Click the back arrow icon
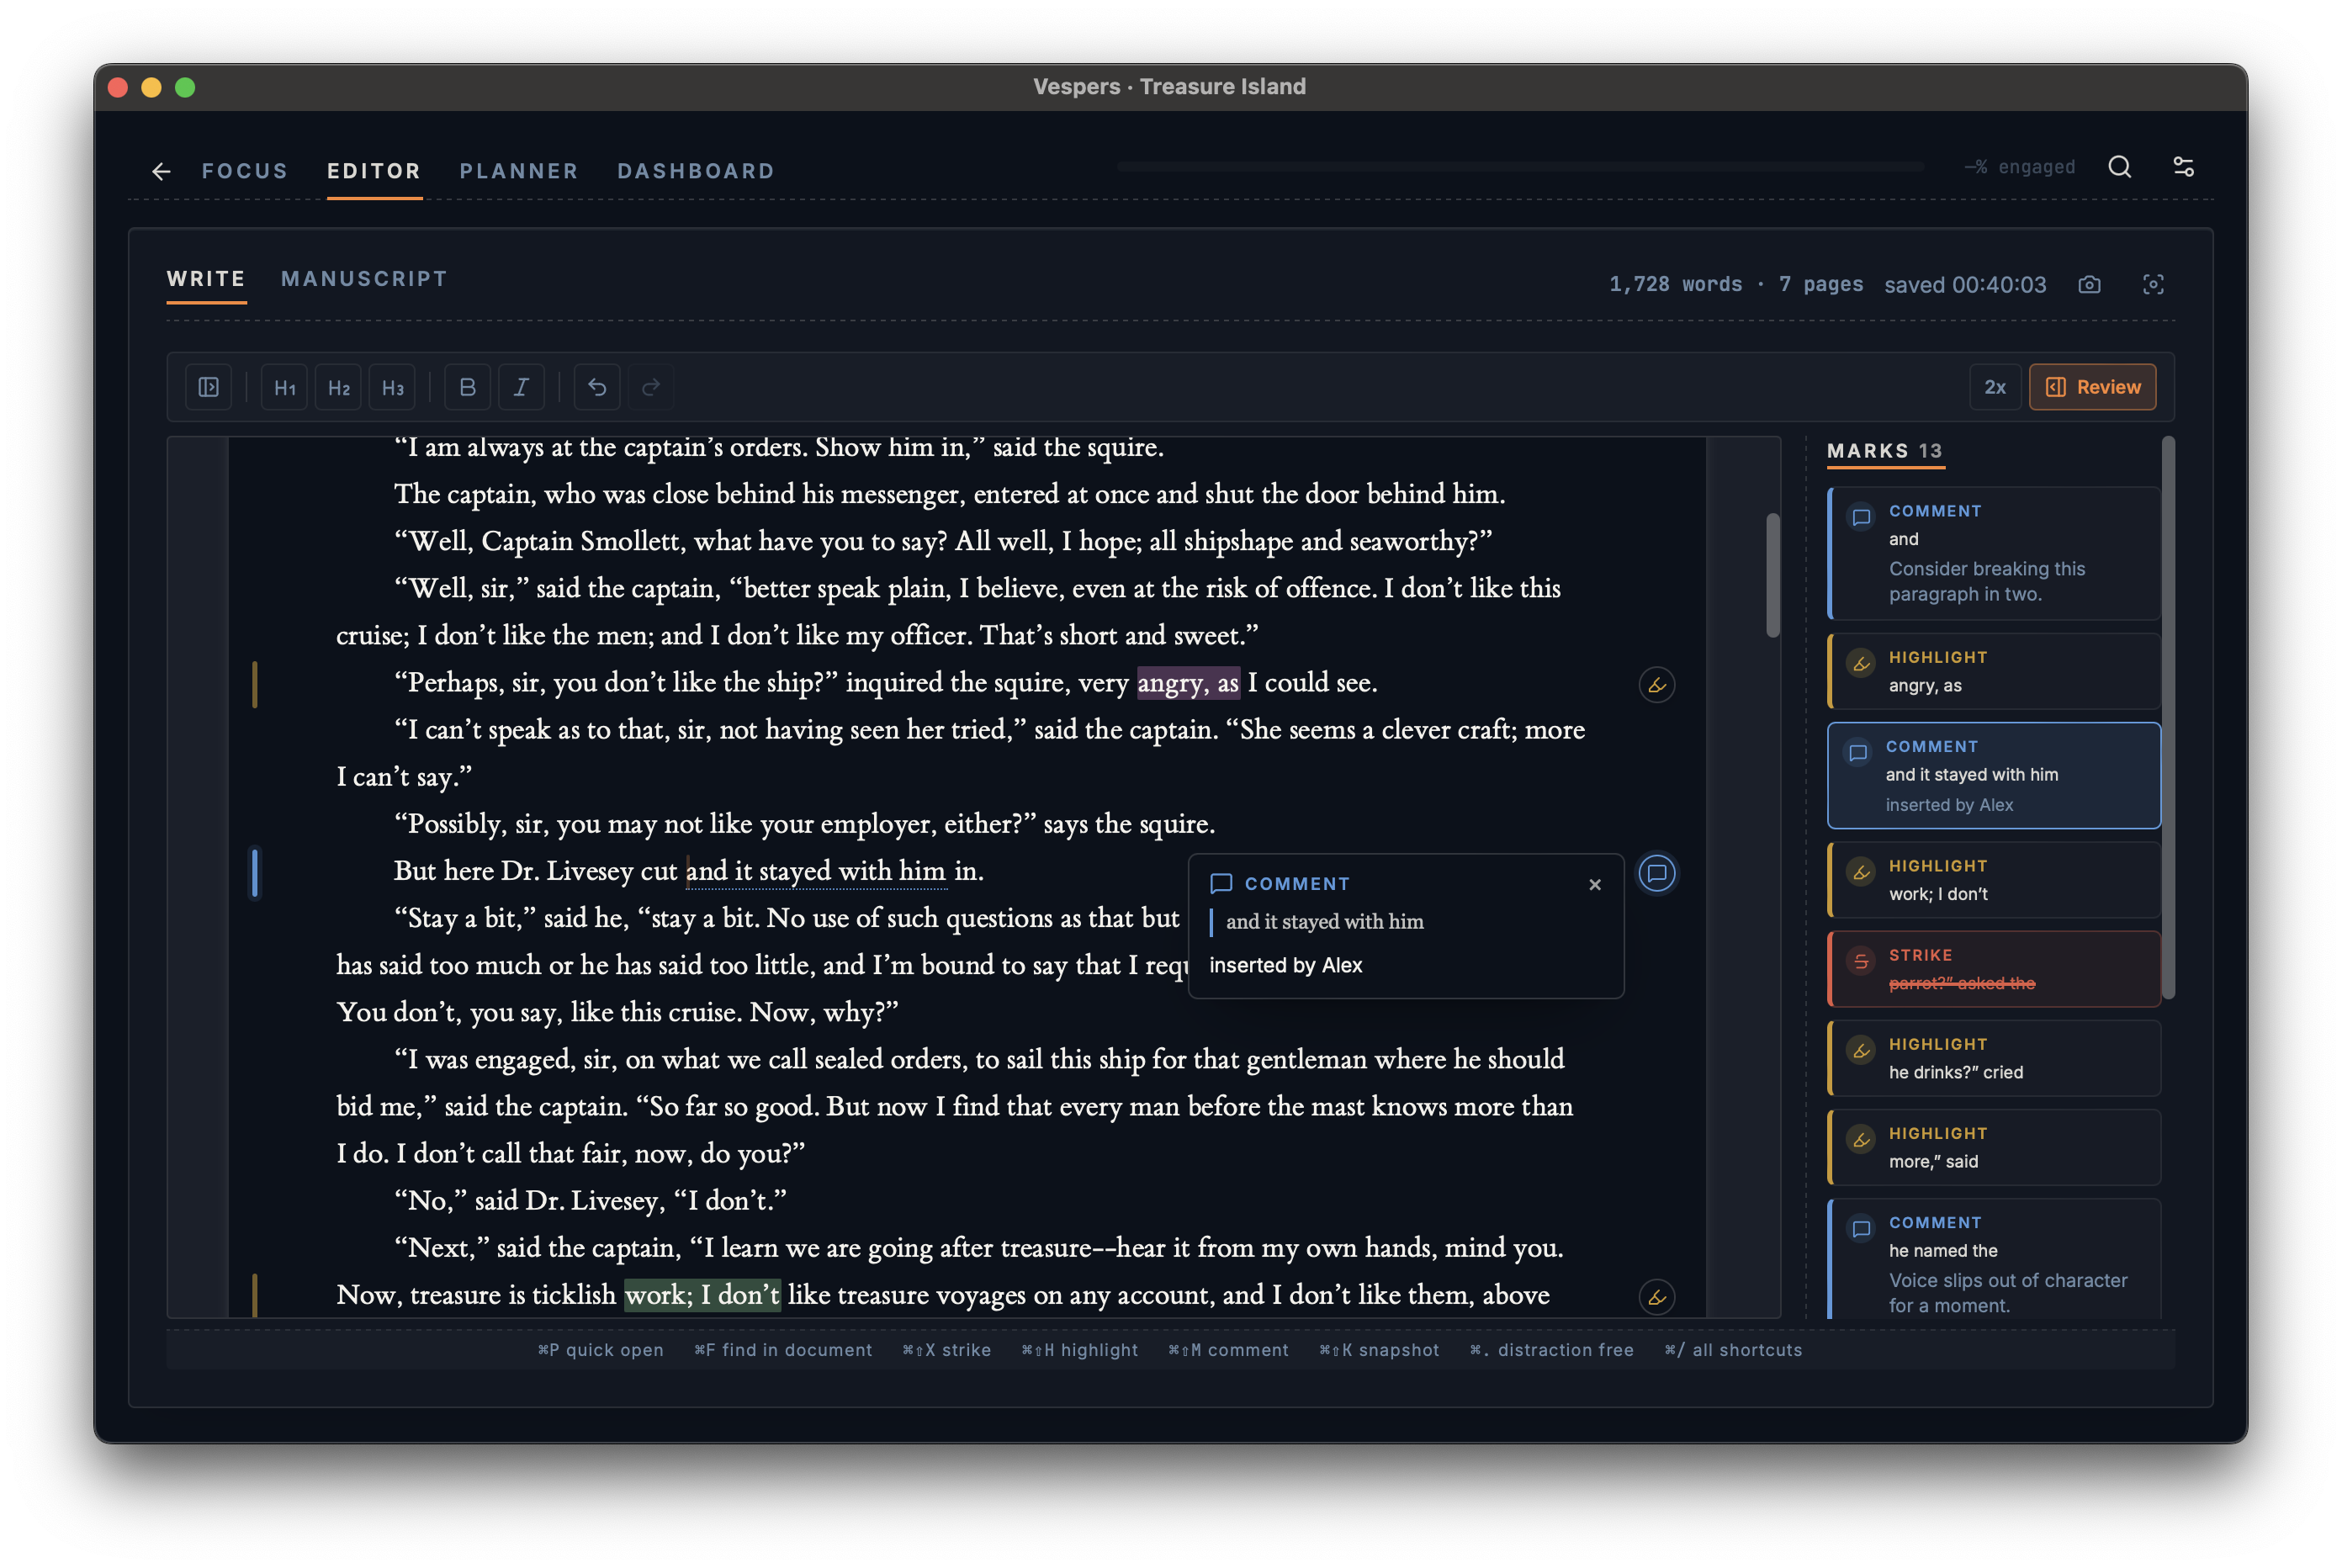Image resolution: width=2342 pixels, height=1568 pixels. (161, 171)
